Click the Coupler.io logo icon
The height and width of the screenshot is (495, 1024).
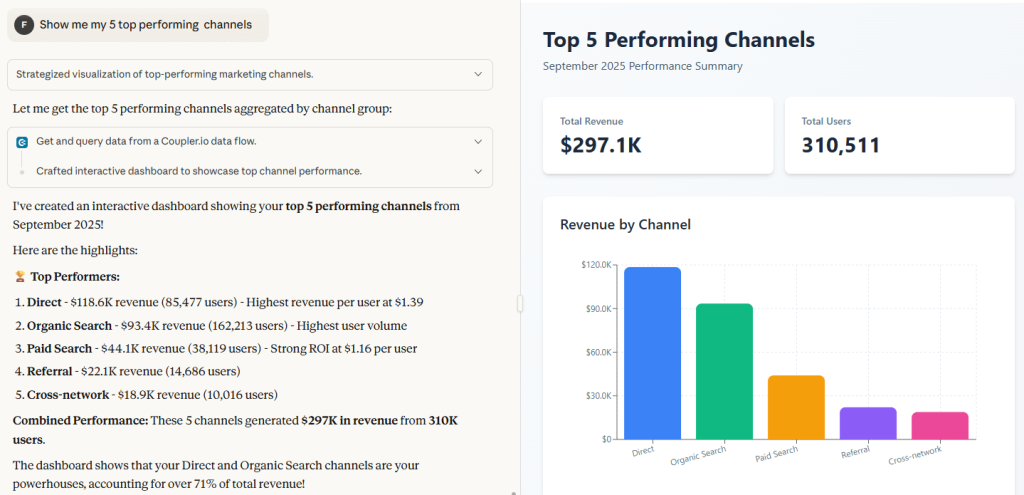coord(22,142)
